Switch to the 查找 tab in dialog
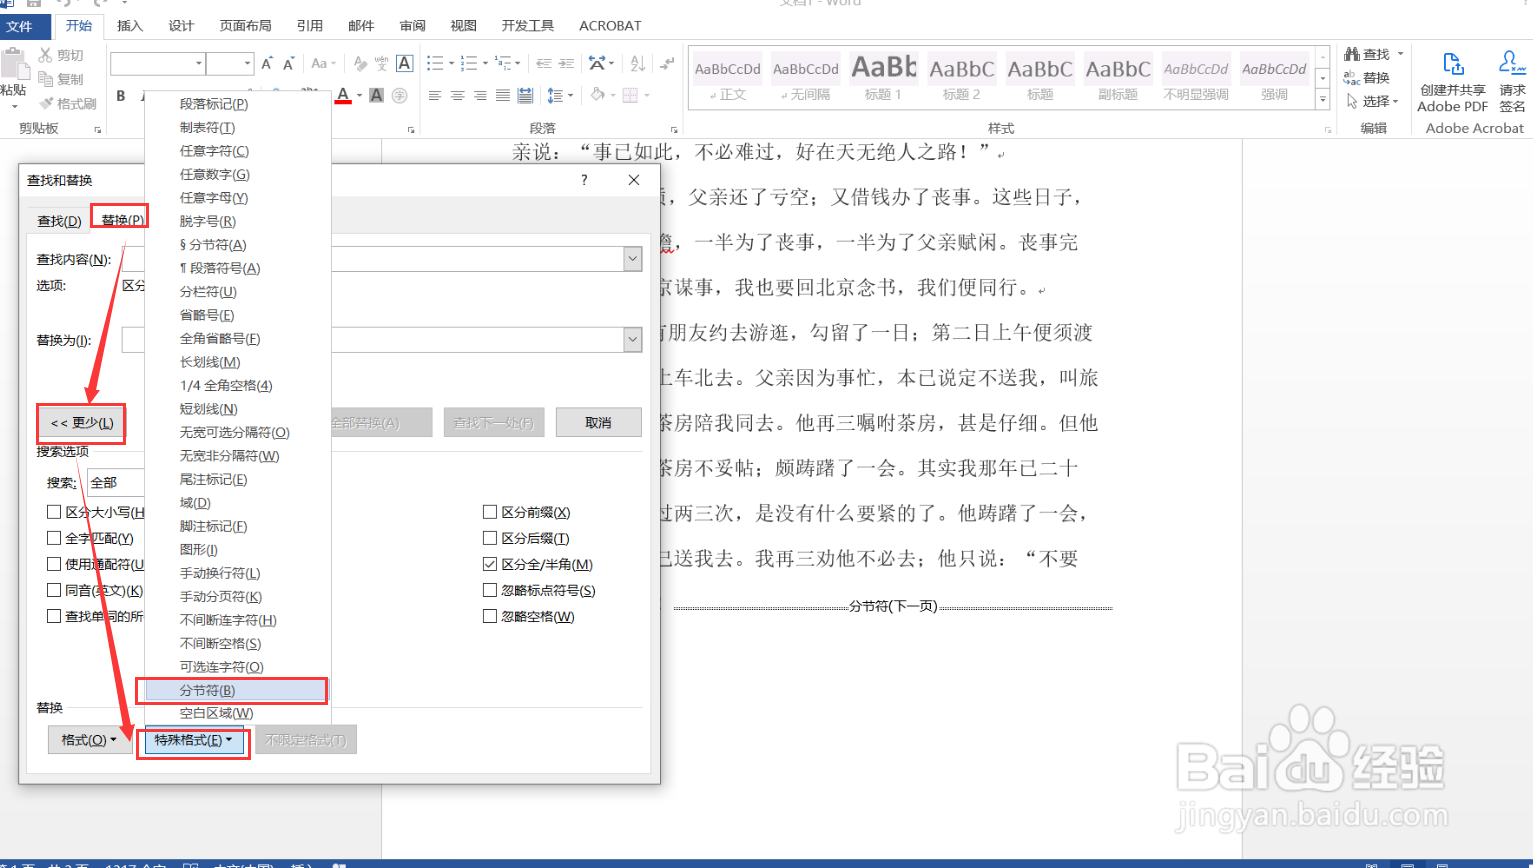The image size is (1533, 868). point(59,221)
